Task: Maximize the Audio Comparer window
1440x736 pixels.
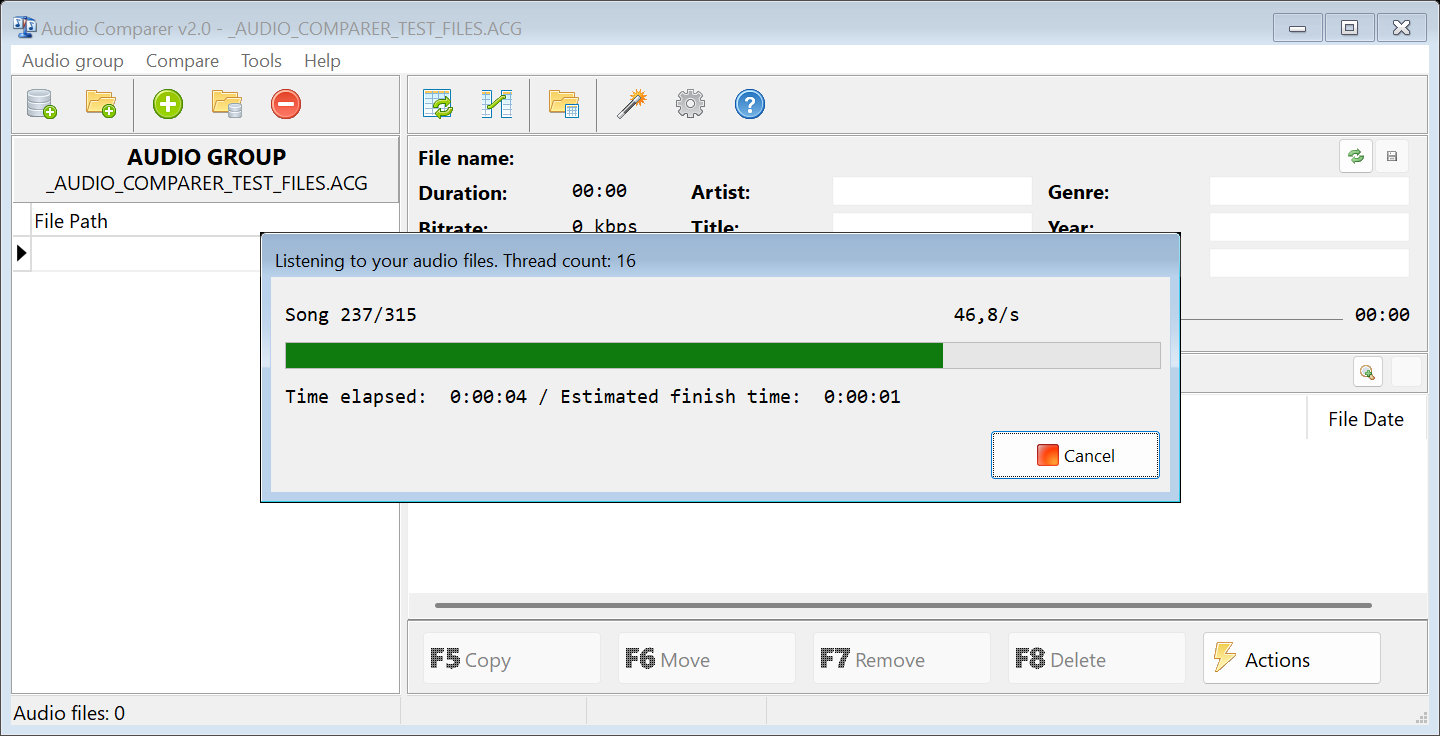Action: (1349, 28)
